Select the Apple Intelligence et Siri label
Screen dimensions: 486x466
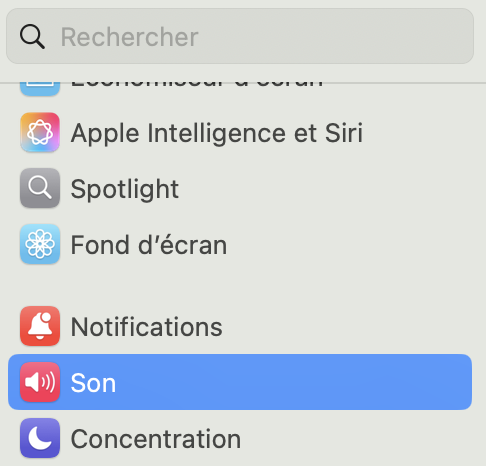217,133
